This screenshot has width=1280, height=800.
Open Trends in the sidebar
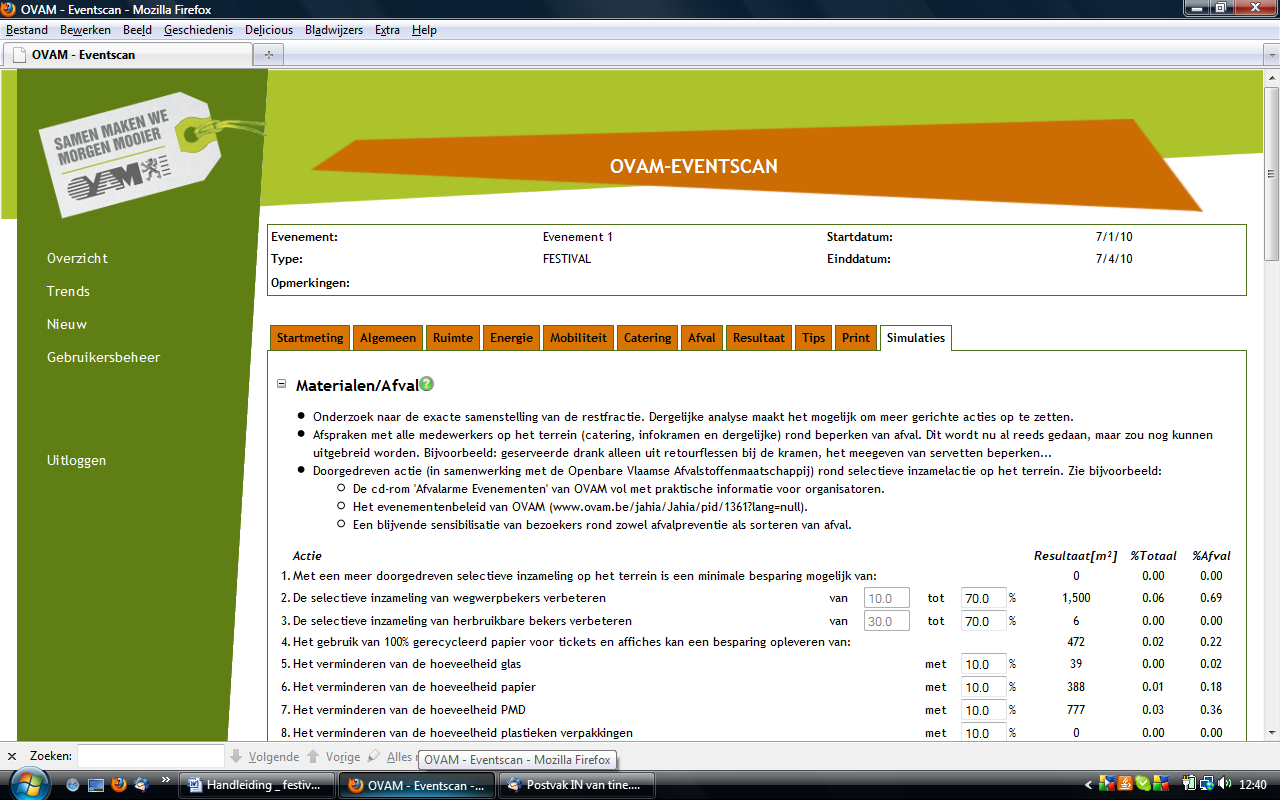click(x=68, y=291)
